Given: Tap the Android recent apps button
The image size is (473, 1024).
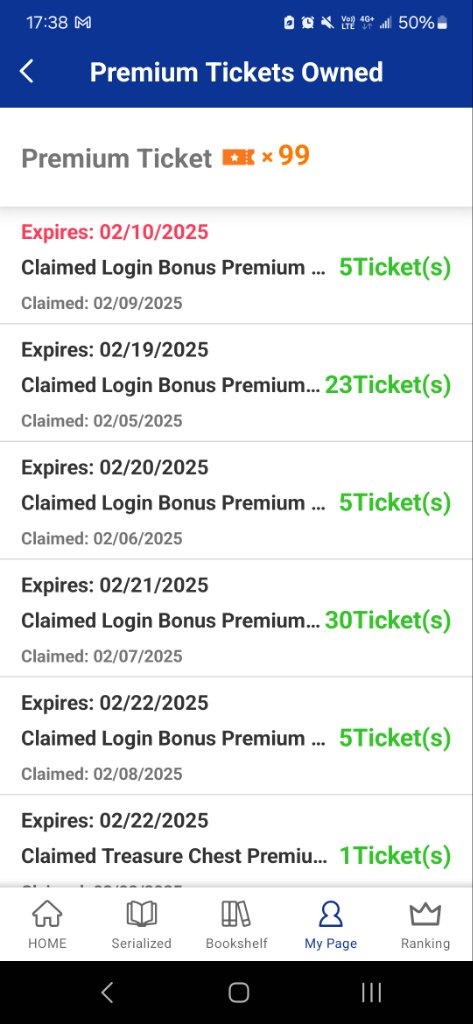Looking at the screenshot, I should (371, 993).
